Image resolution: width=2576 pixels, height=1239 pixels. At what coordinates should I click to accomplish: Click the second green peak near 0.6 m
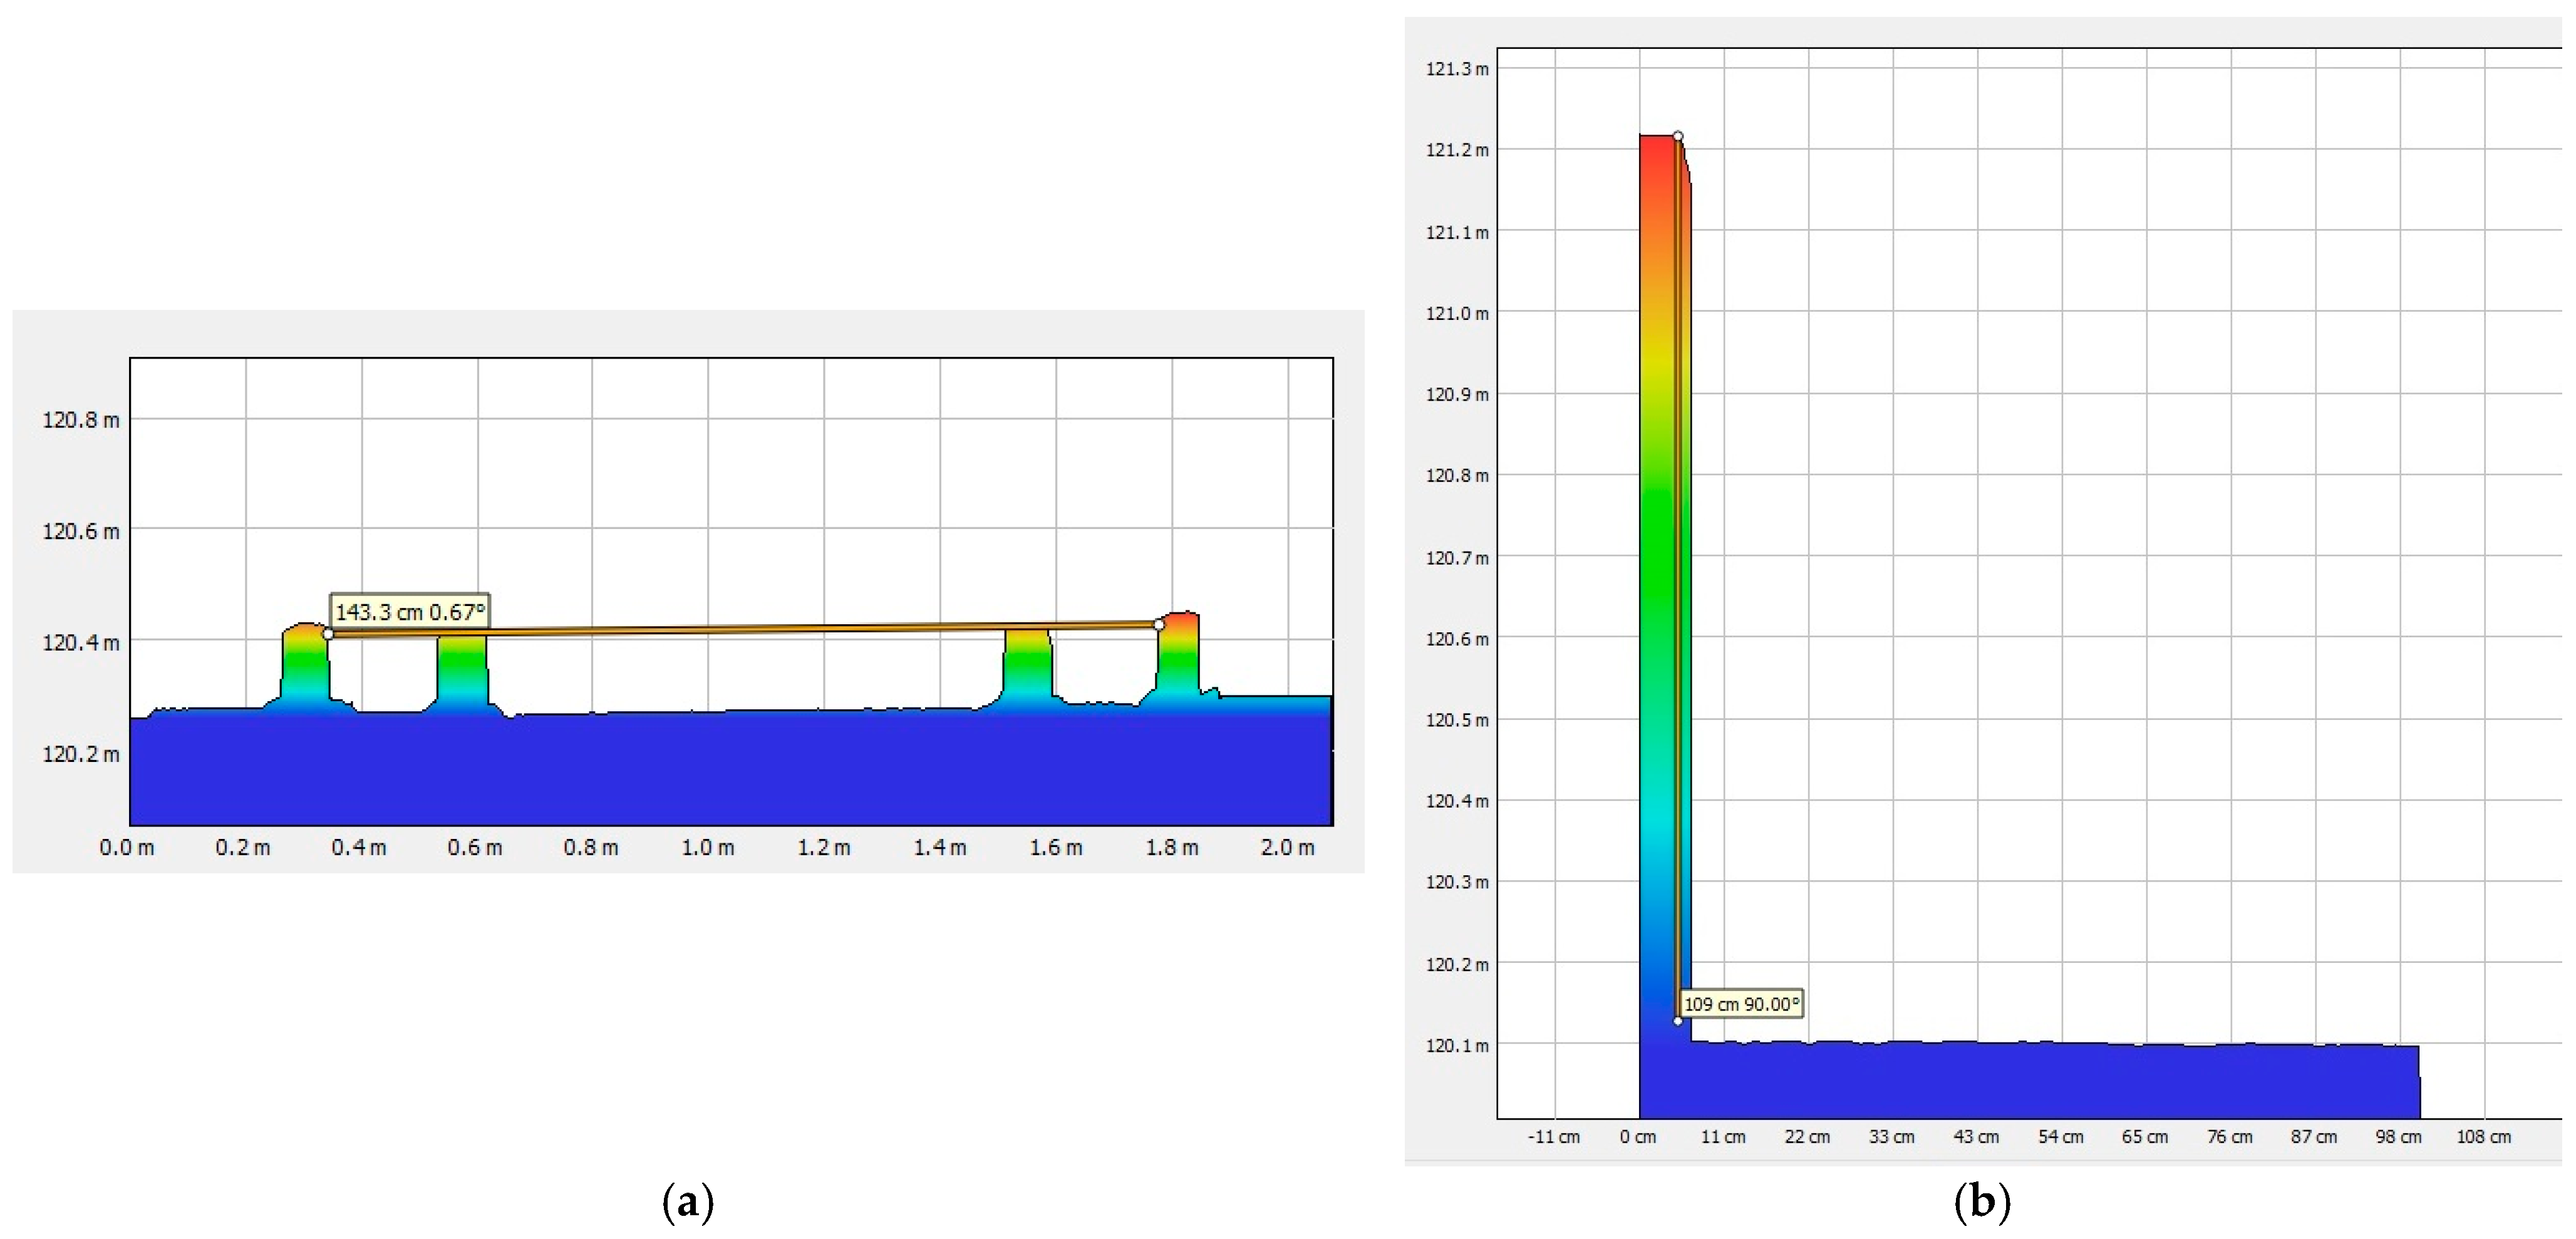point(462,660)
